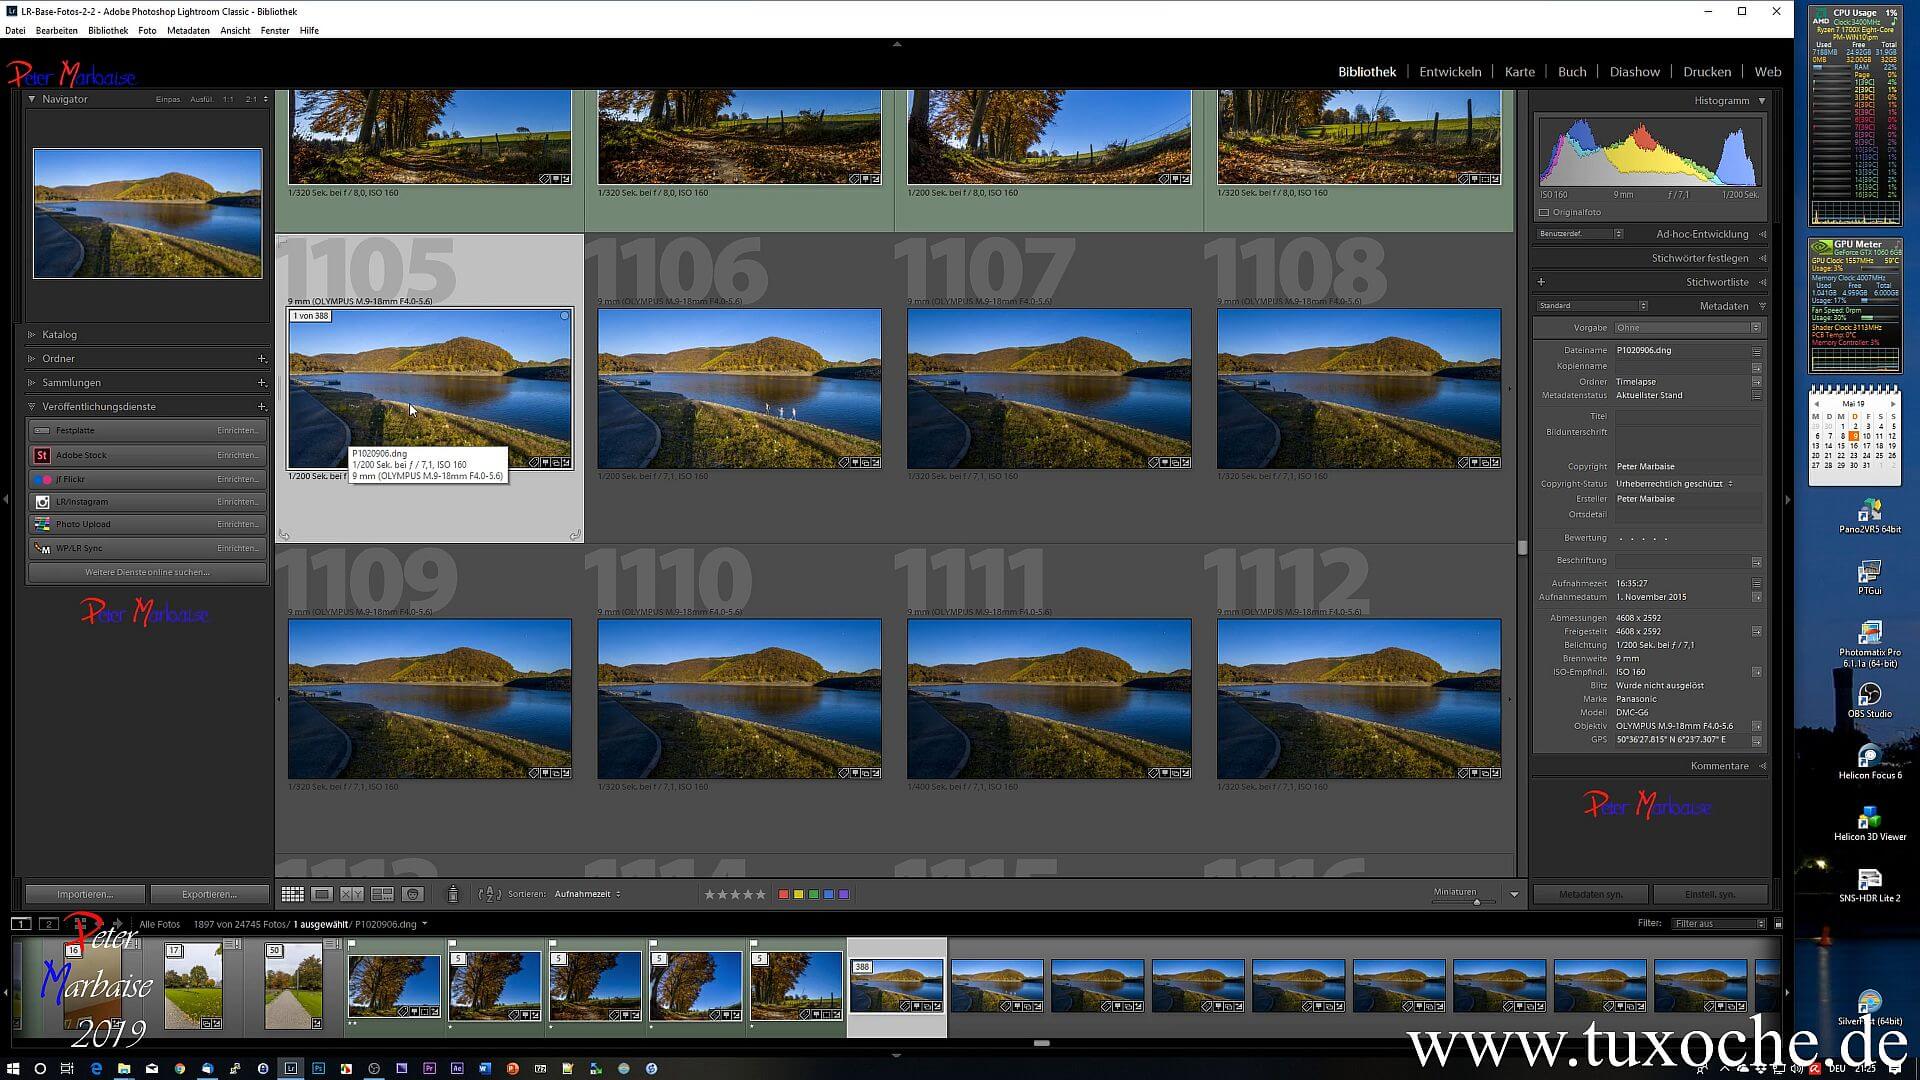This screenshot has height=1080, width=1920.
Task: Open the Benutzerdef. preset dropdown
Action: click(x=1580, y=234)
